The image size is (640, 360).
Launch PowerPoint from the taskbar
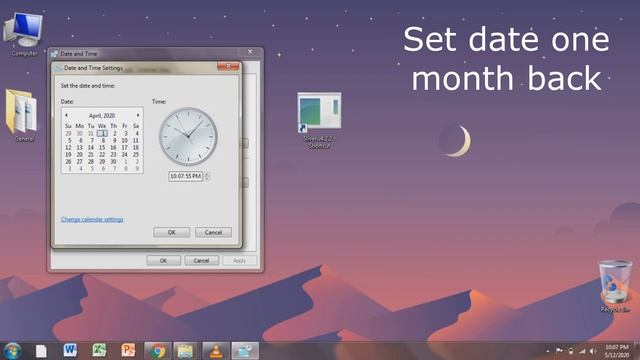point(128,350)
